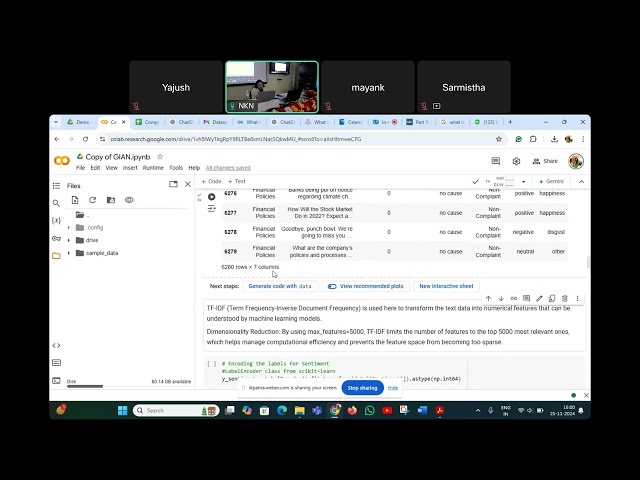Open the Command palette icon
This screenshot has height=480, width=640.
coord(56,362)
